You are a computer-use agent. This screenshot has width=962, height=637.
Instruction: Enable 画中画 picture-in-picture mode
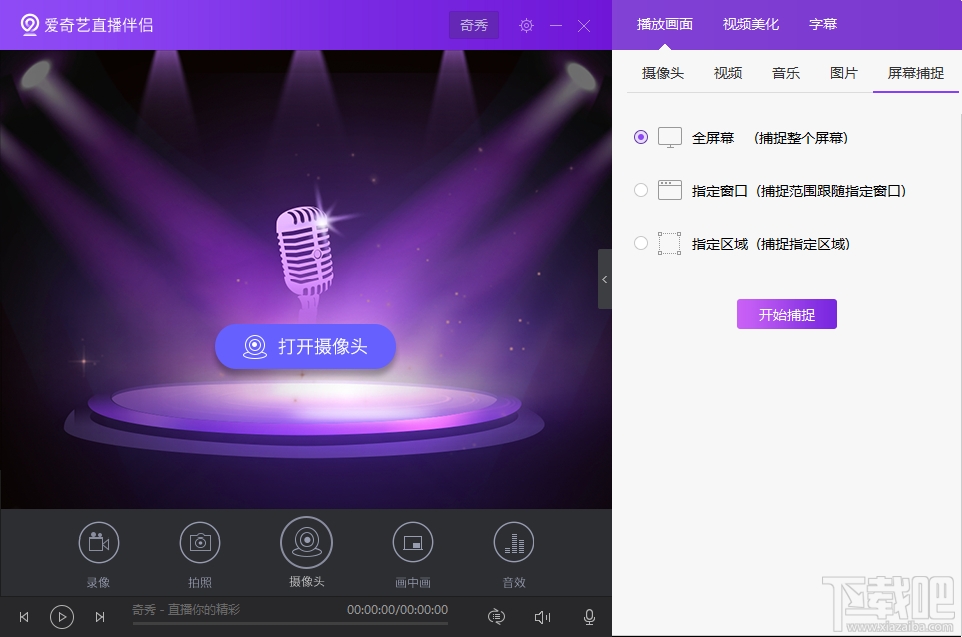click(413, 542)
